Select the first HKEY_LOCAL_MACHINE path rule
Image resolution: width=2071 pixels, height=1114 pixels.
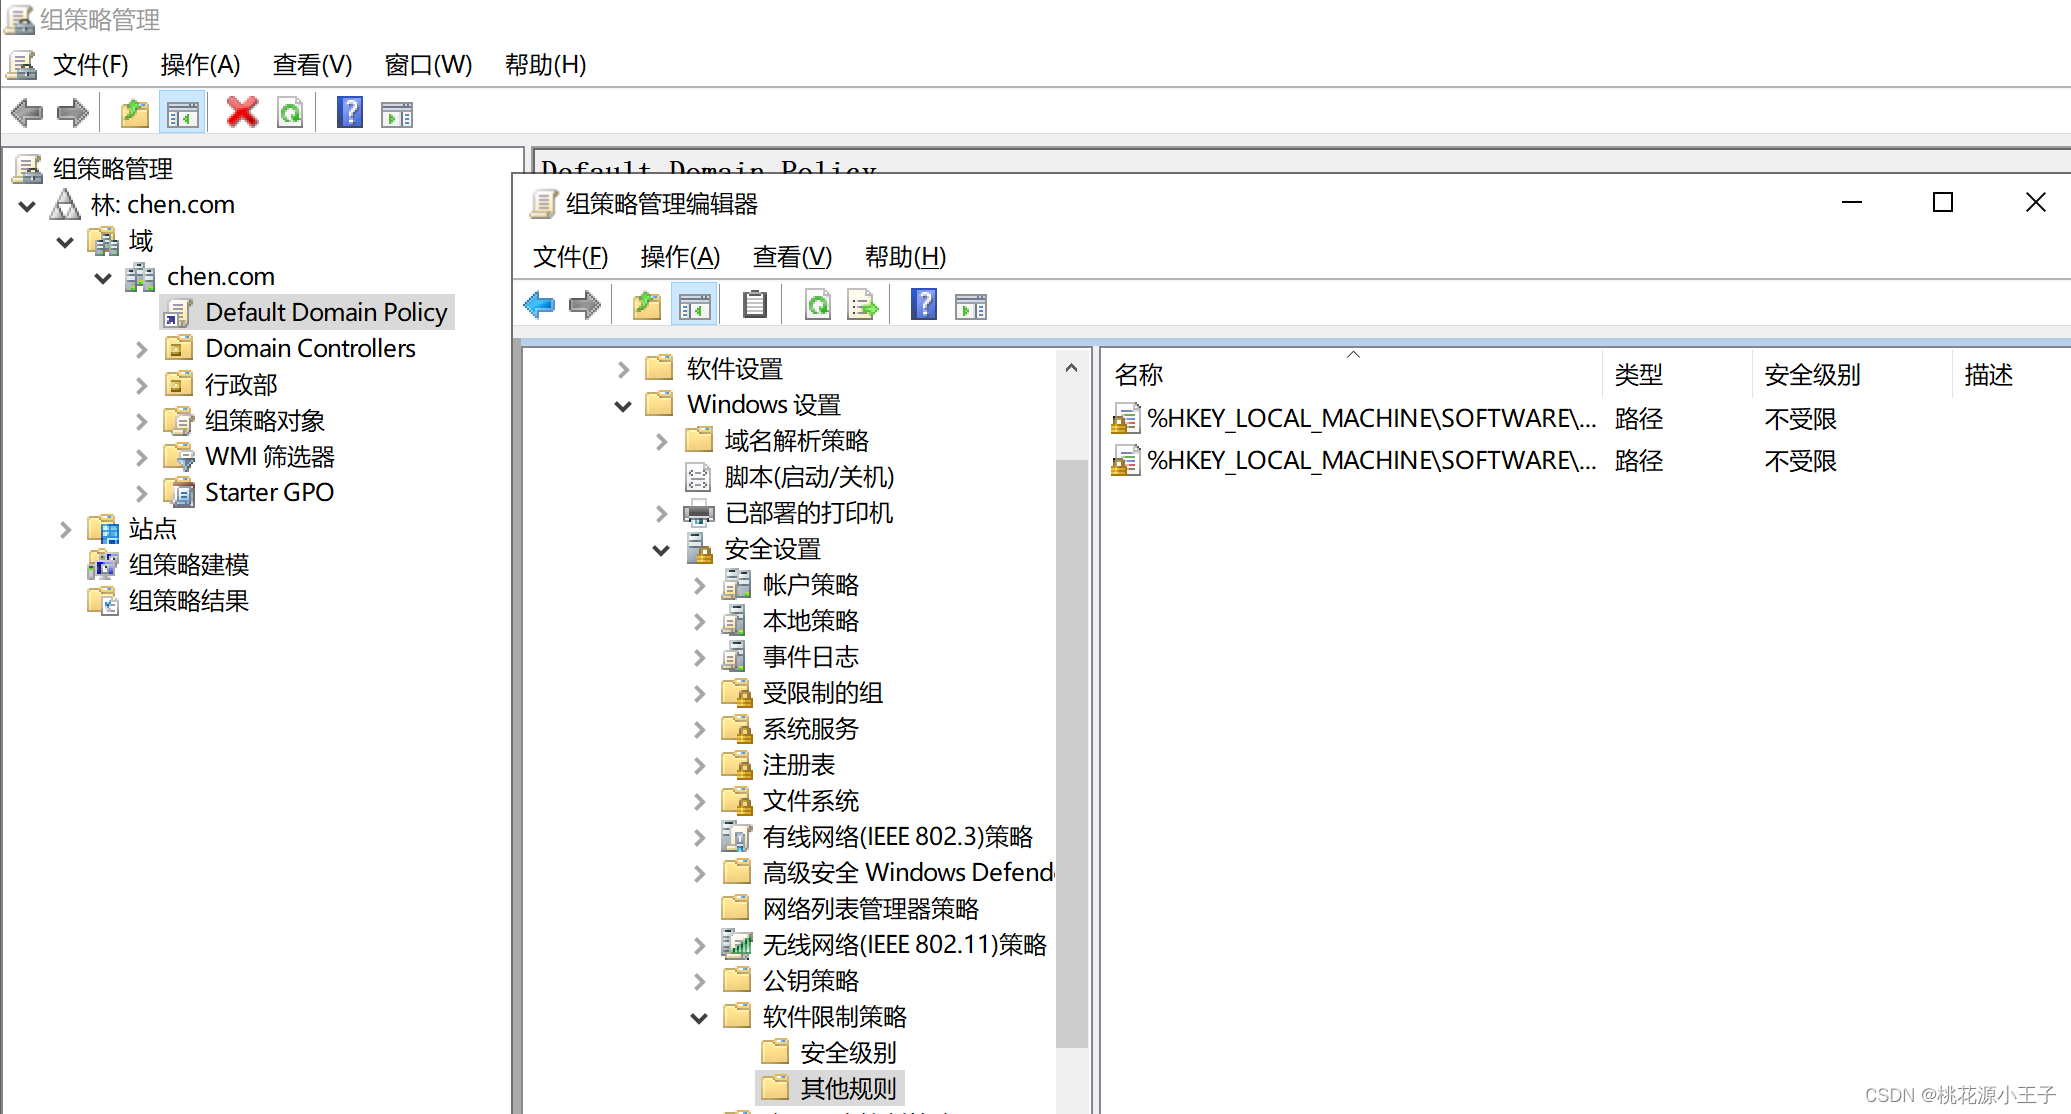(1370, 419)
